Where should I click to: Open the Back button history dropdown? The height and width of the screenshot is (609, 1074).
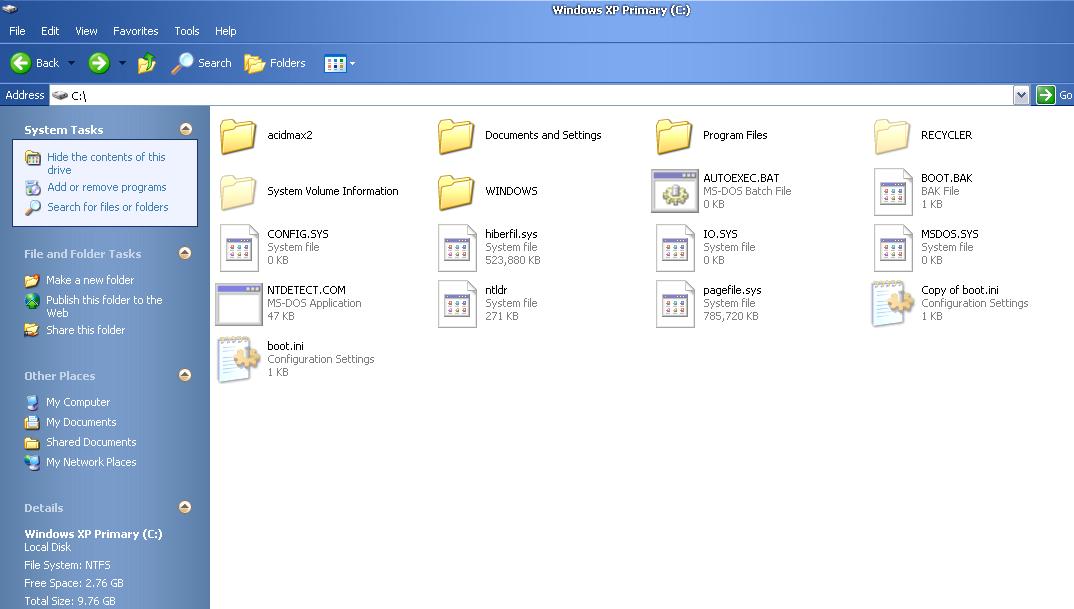[71, 63]
